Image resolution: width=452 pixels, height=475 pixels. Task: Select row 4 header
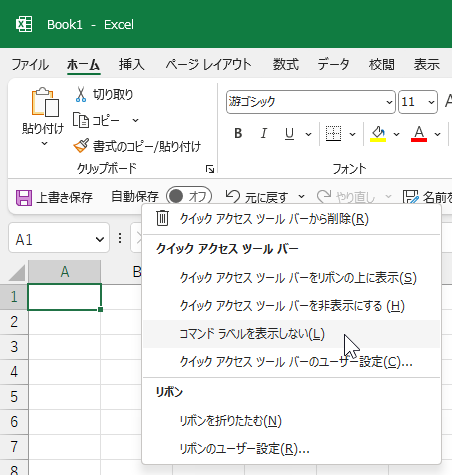click(x=14, y=372)
